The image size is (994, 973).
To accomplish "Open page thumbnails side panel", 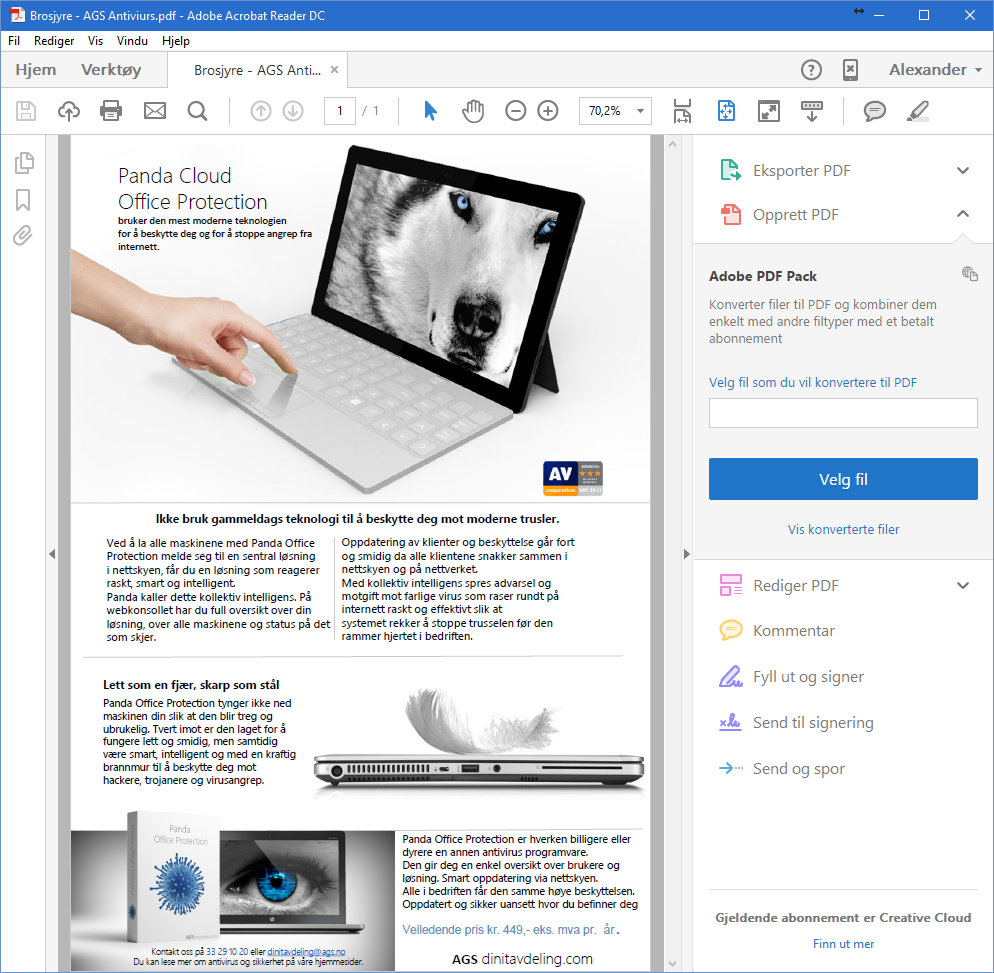I will pyautogui.click(x=24, y=163).
